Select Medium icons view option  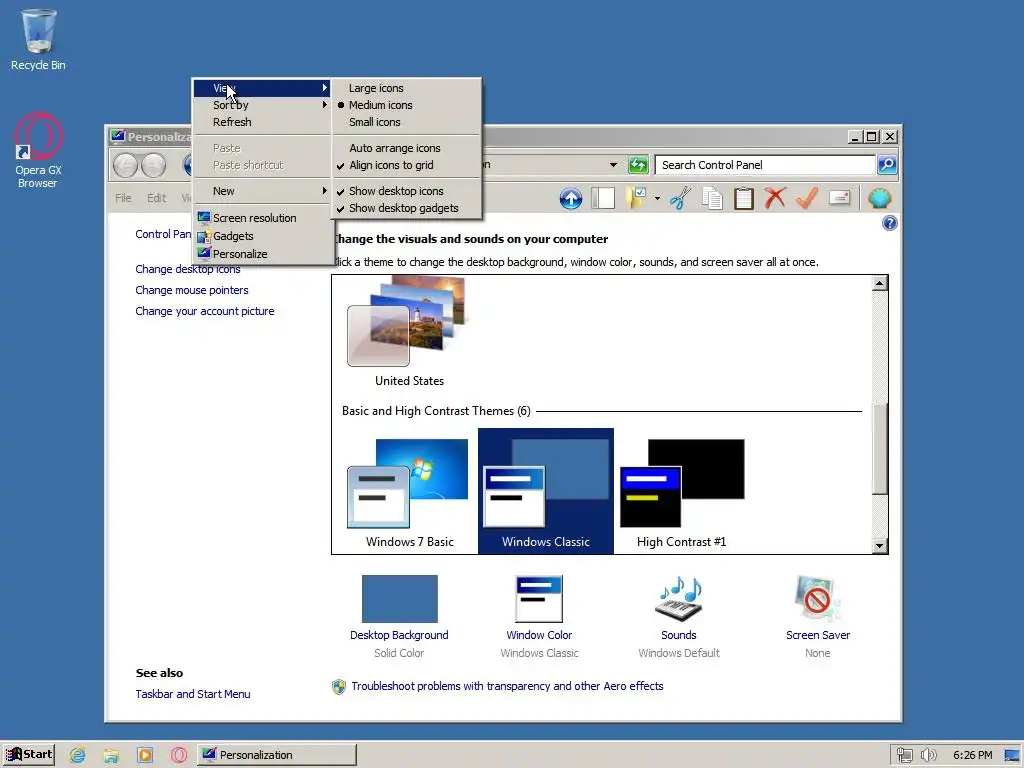point(407,104)
